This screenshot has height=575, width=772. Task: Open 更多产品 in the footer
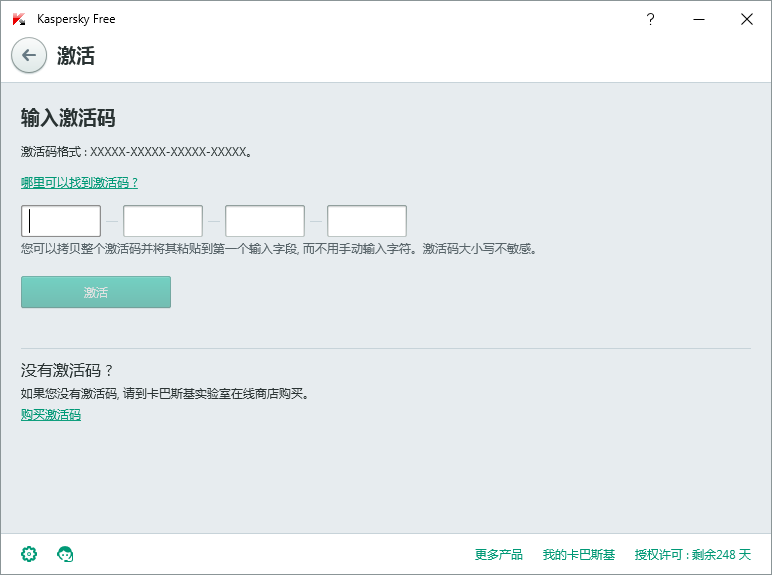coord(499,555)
